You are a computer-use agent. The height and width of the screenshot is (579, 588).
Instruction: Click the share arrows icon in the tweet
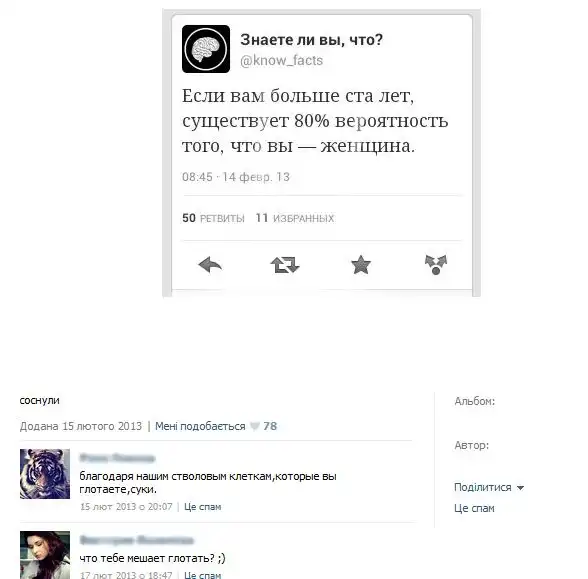click(436, 265)
